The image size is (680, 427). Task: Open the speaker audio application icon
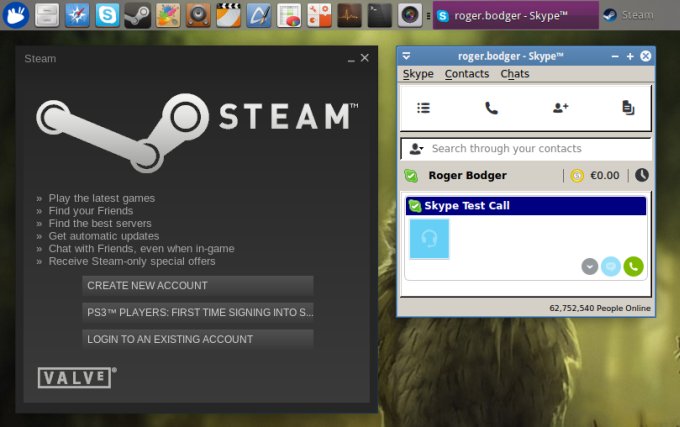pyautogui.click(x=198, y=15)
